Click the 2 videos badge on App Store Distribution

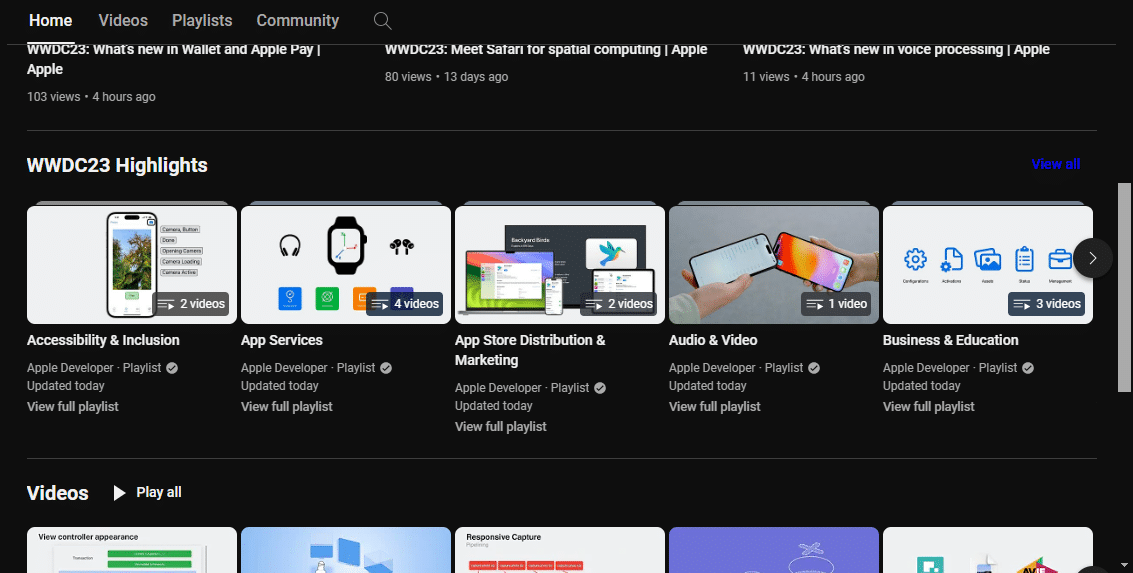pyautogui.click(x=618, y=303)
